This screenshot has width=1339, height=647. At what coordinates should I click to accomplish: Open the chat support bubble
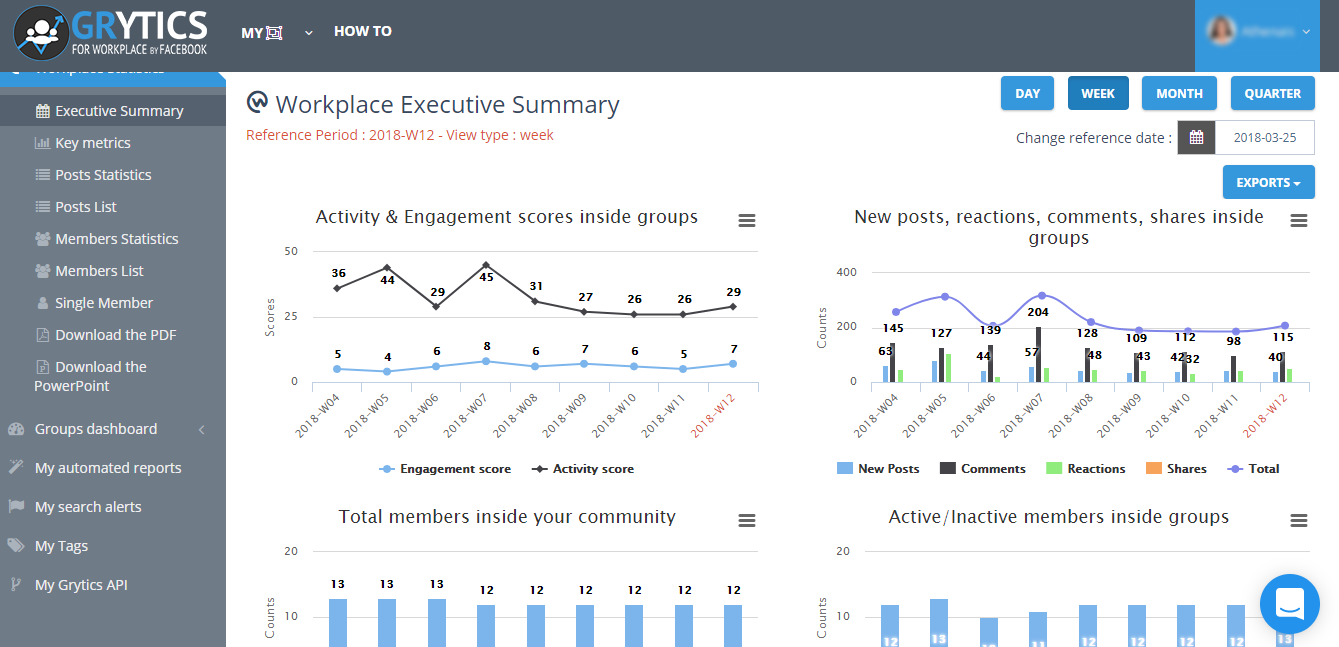[x=1290, y=604]
